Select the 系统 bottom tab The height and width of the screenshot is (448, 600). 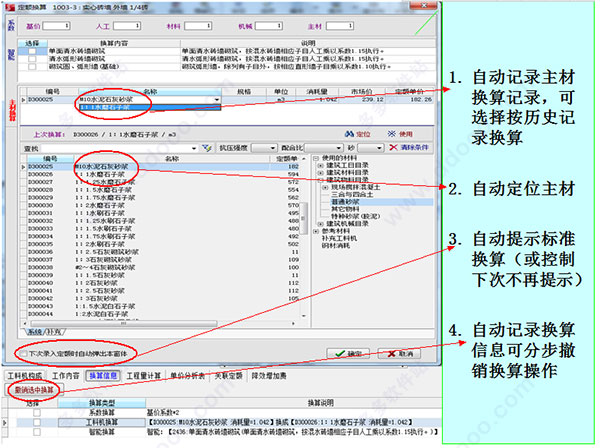pyautogui.click(x=35, y=332)
